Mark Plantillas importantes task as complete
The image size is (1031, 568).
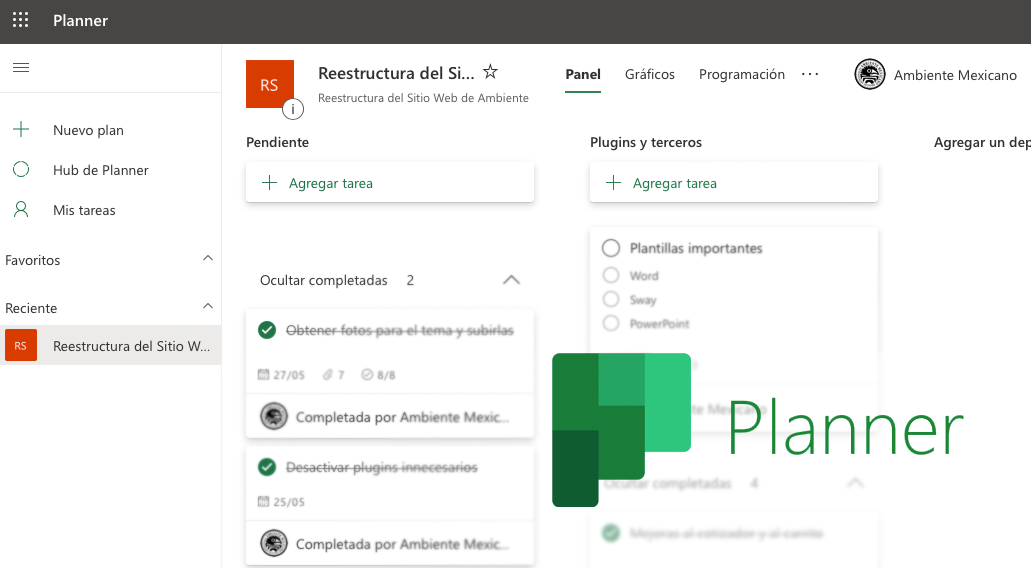[611, 248]
